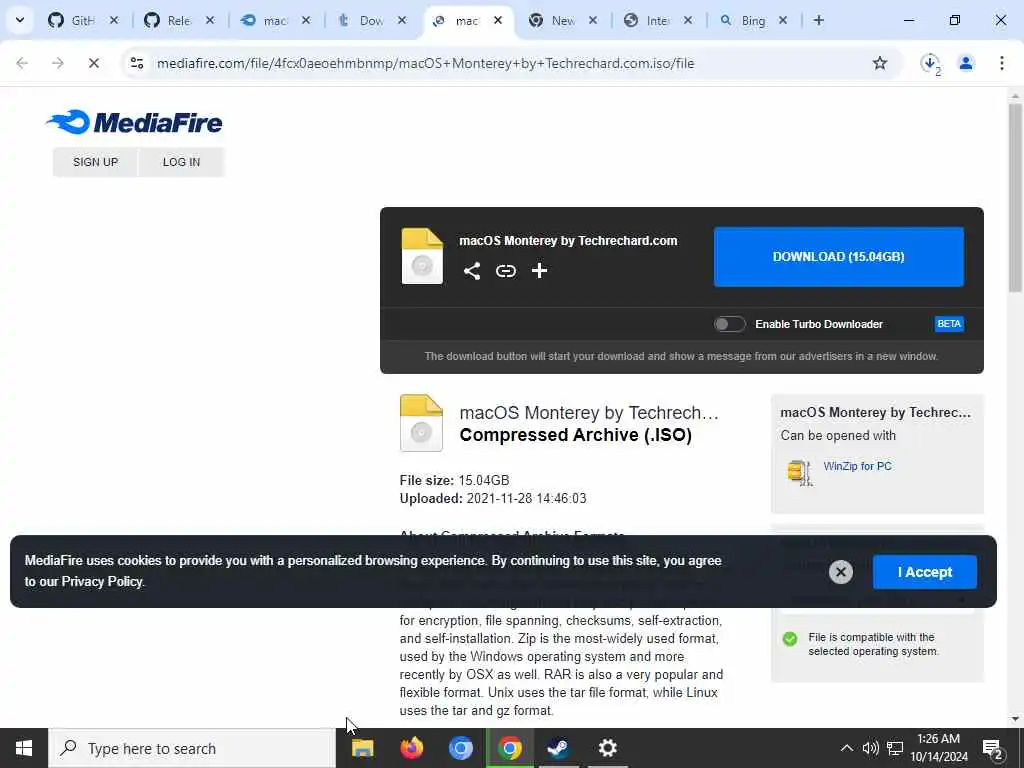The height and width of the screenshot is (768, 1024).
Task: Click I Accept on the cookie banner
Action: pos(925,572)
